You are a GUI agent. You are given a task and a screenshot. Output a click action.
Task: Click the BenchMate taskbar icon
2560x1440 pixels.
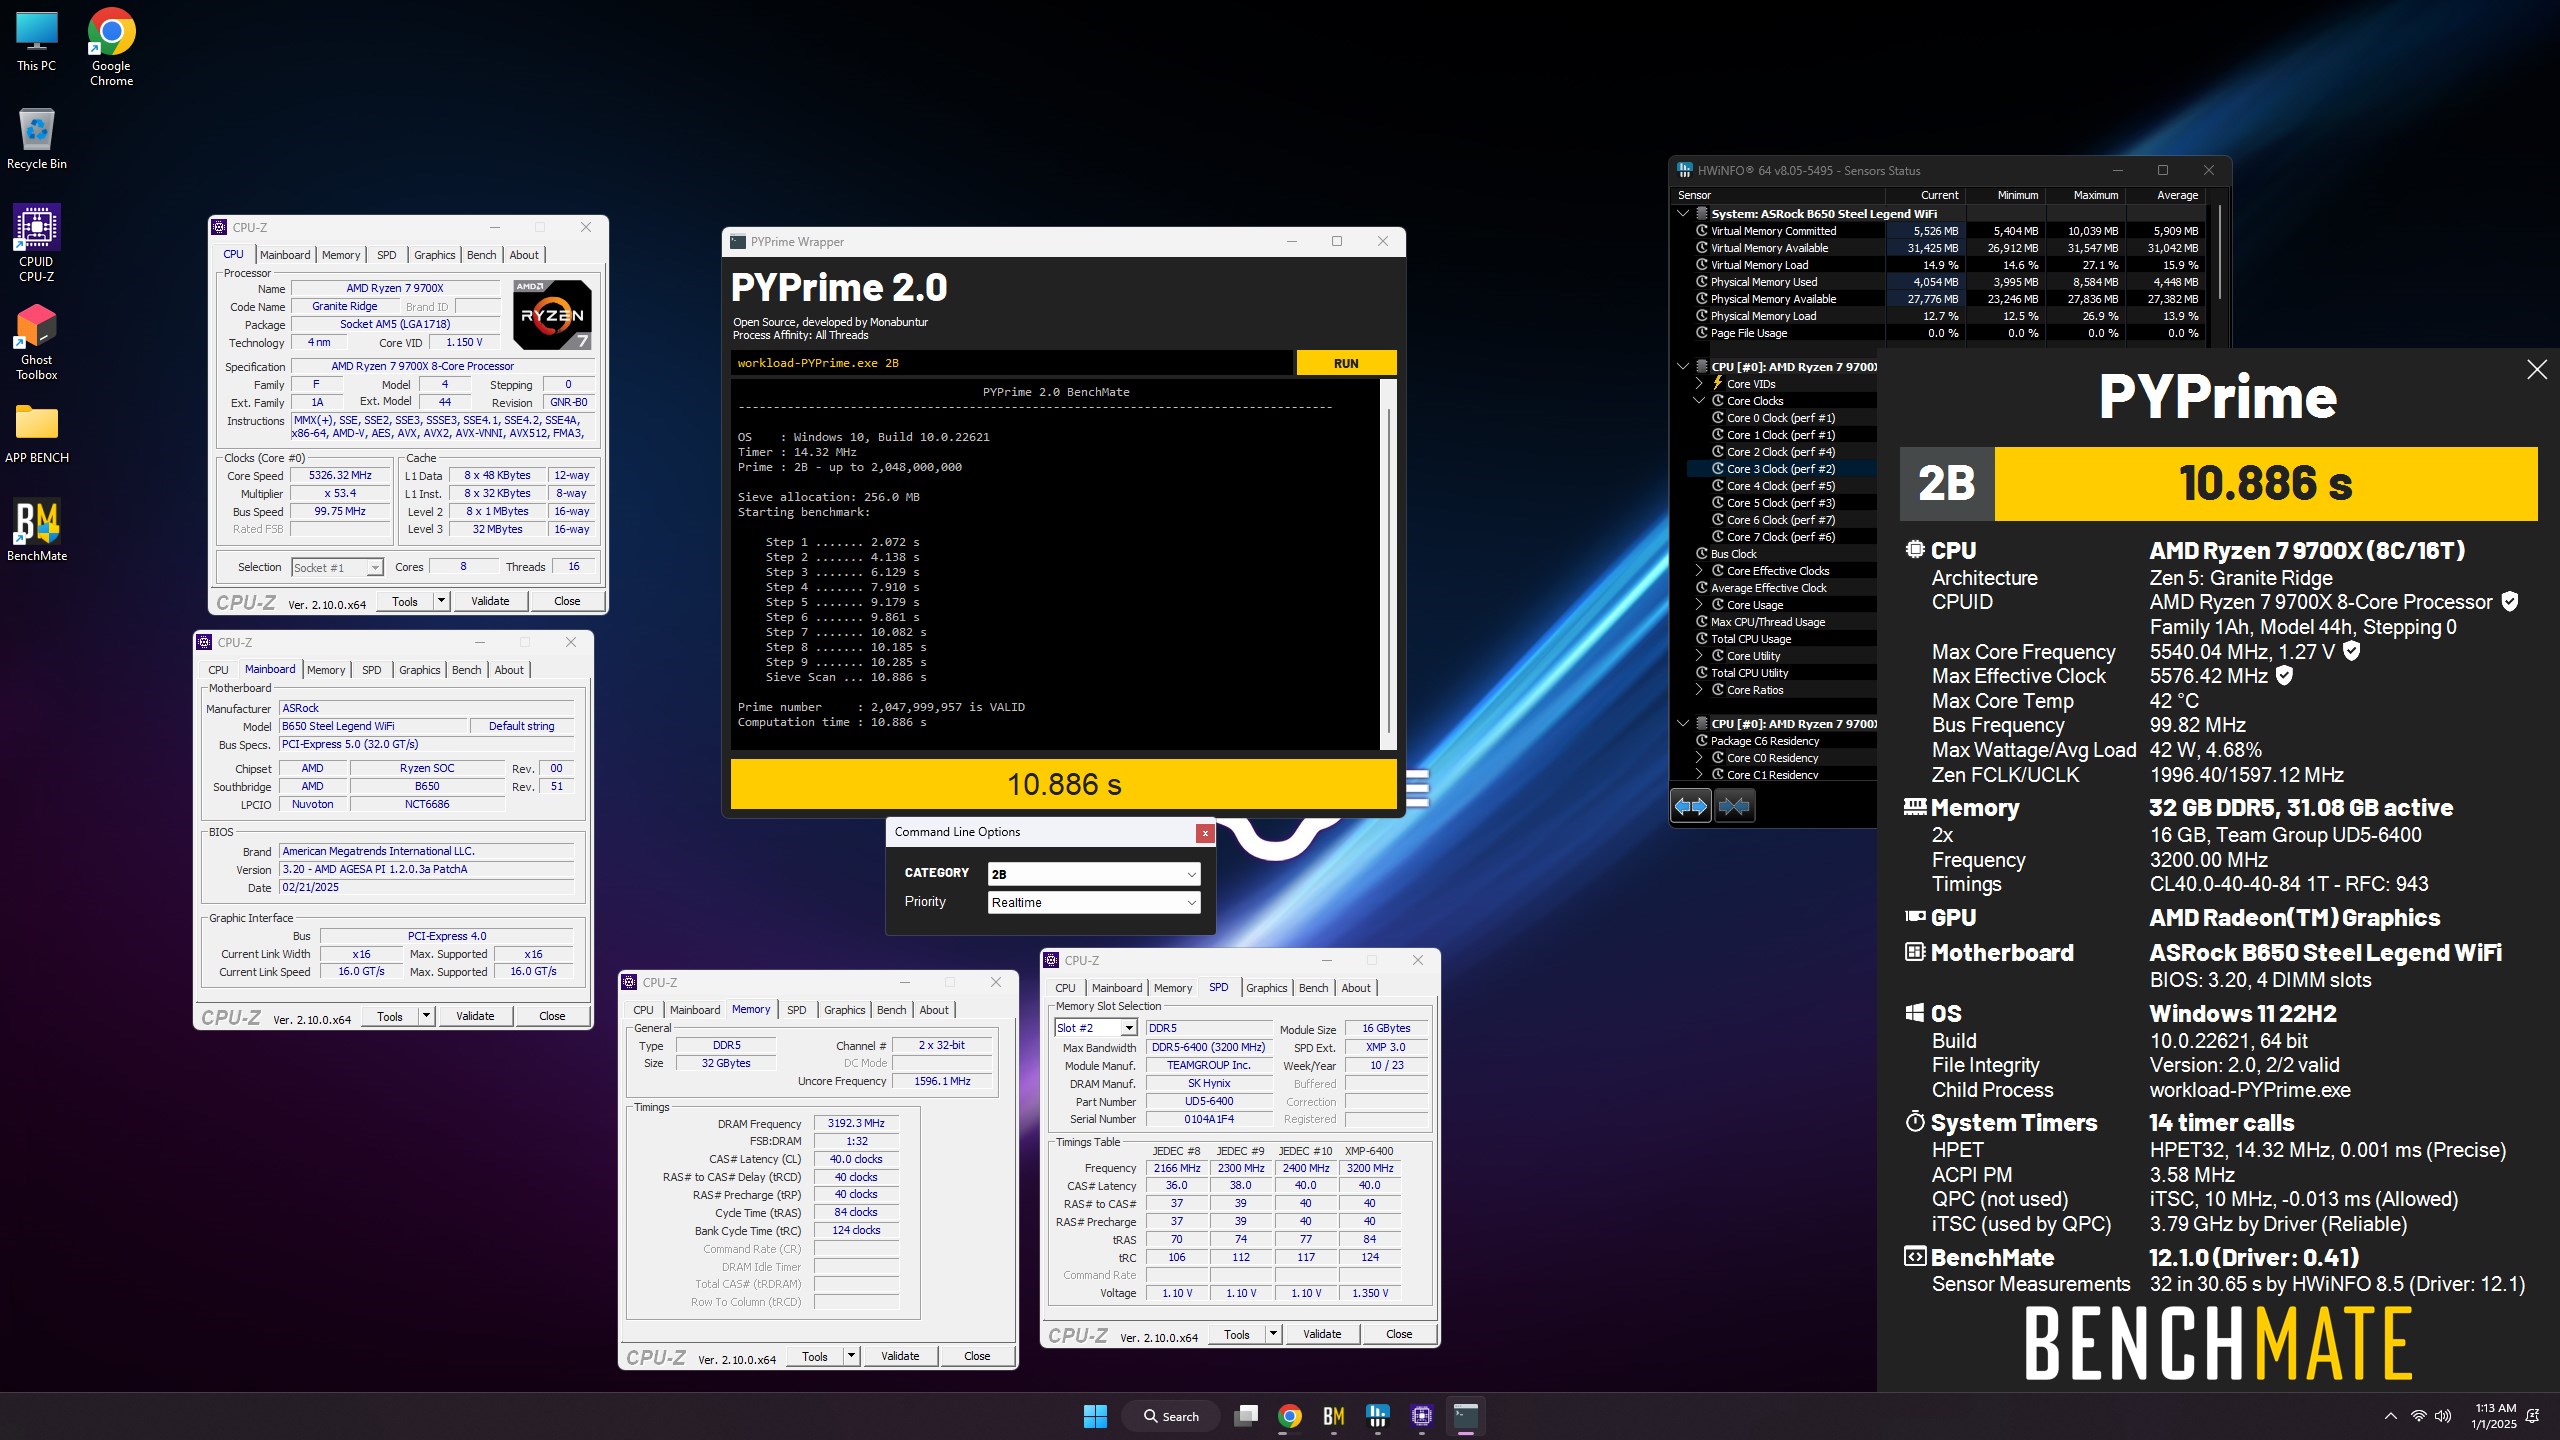pyautogui.click(x=1334, y=1416)
